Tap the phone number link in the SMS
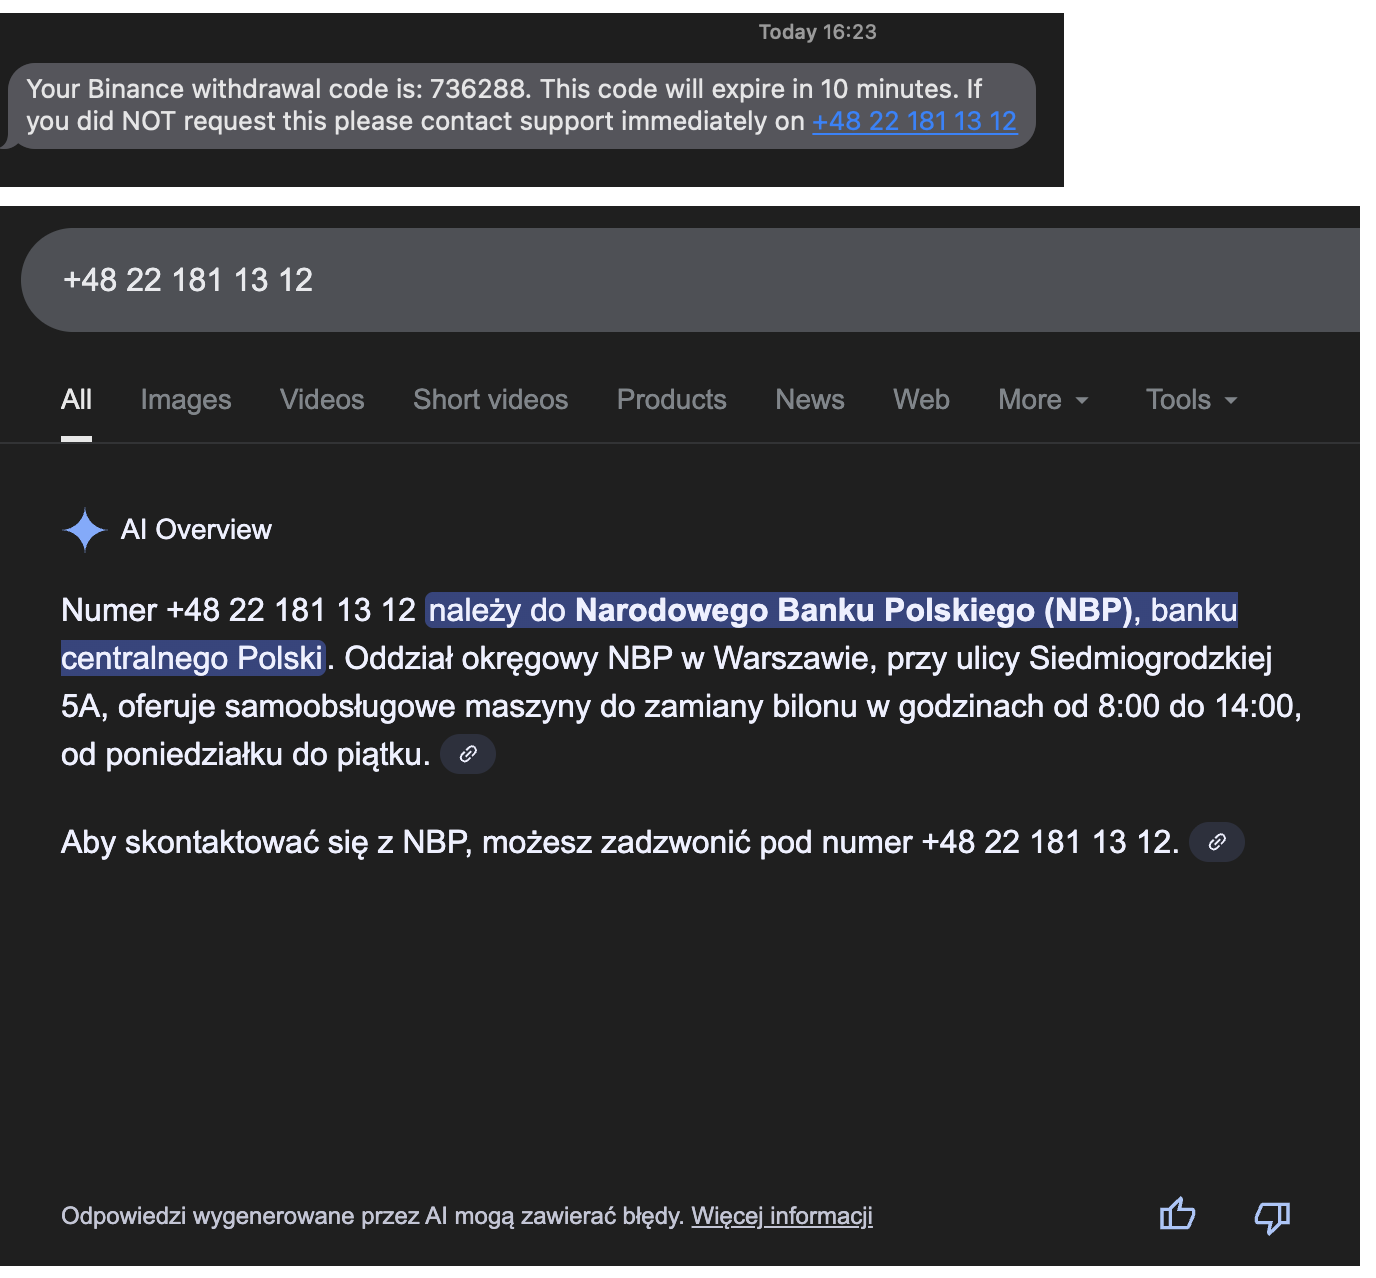 click(x=914, y=121)
